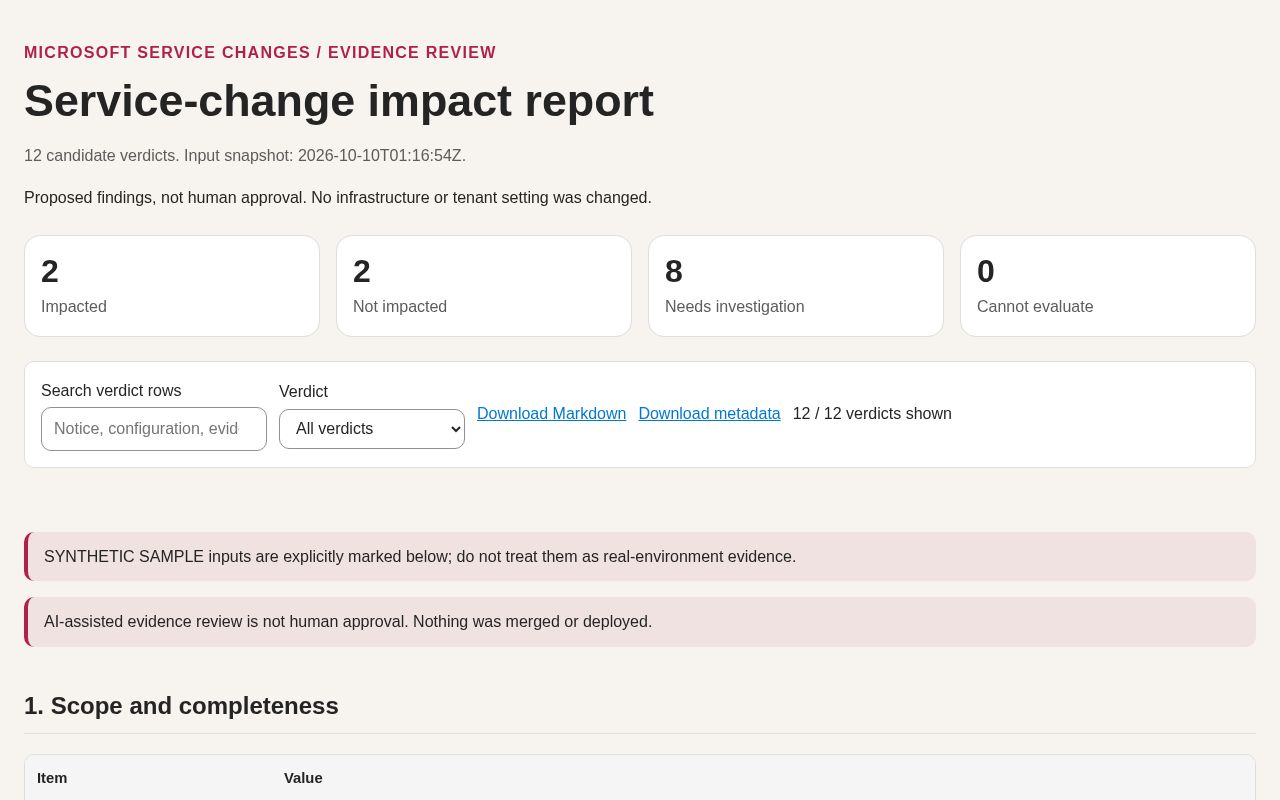The width and height of the screenshot is (1280, 800).
Task: Select the Not impacted summary card
Action: pos(484,286)
